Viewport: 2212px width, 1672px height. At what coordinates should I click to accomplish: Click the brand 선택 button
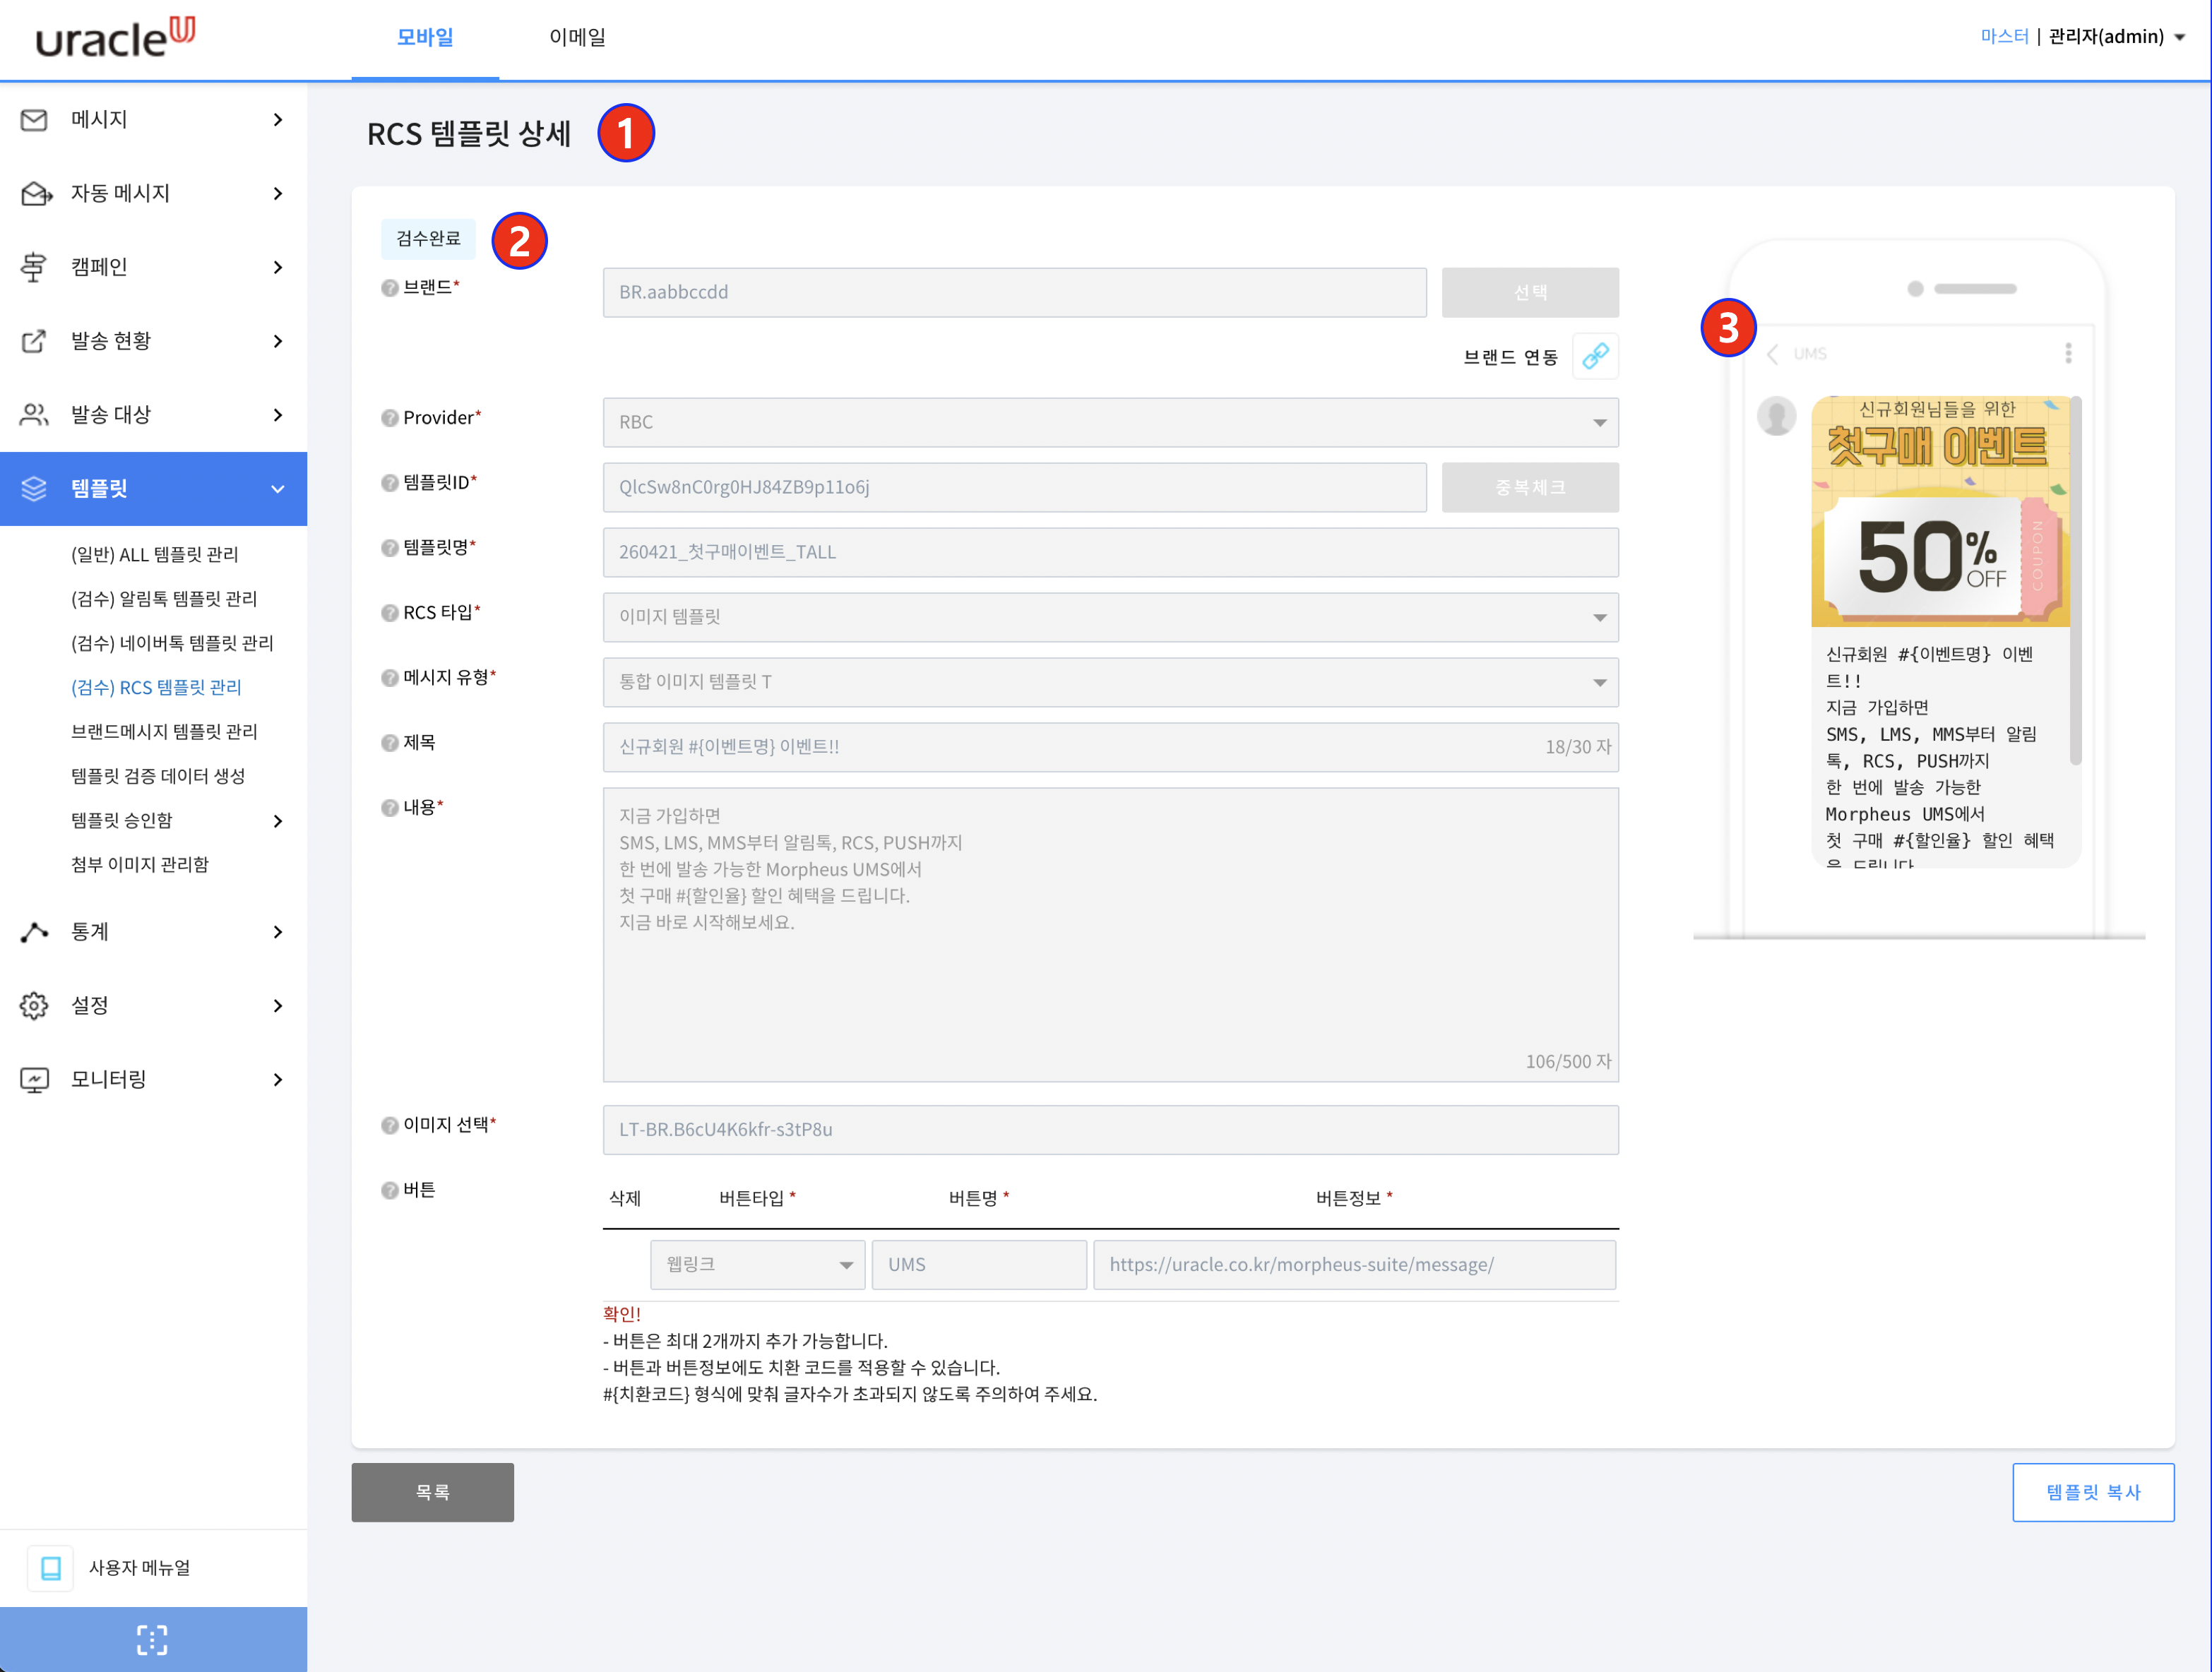click(1530, 292)
